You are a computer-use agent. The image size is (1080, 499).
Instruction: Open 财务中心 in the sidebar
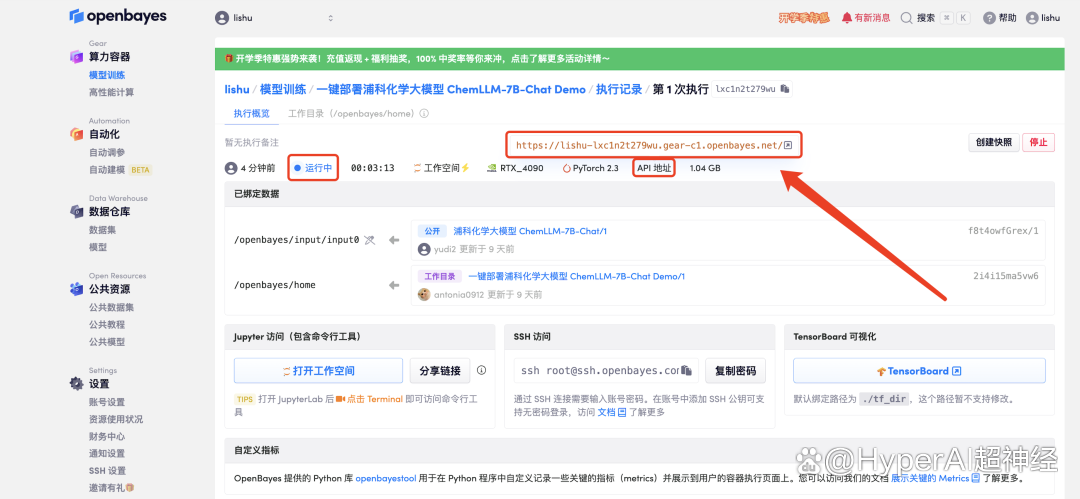coord(107,436)
